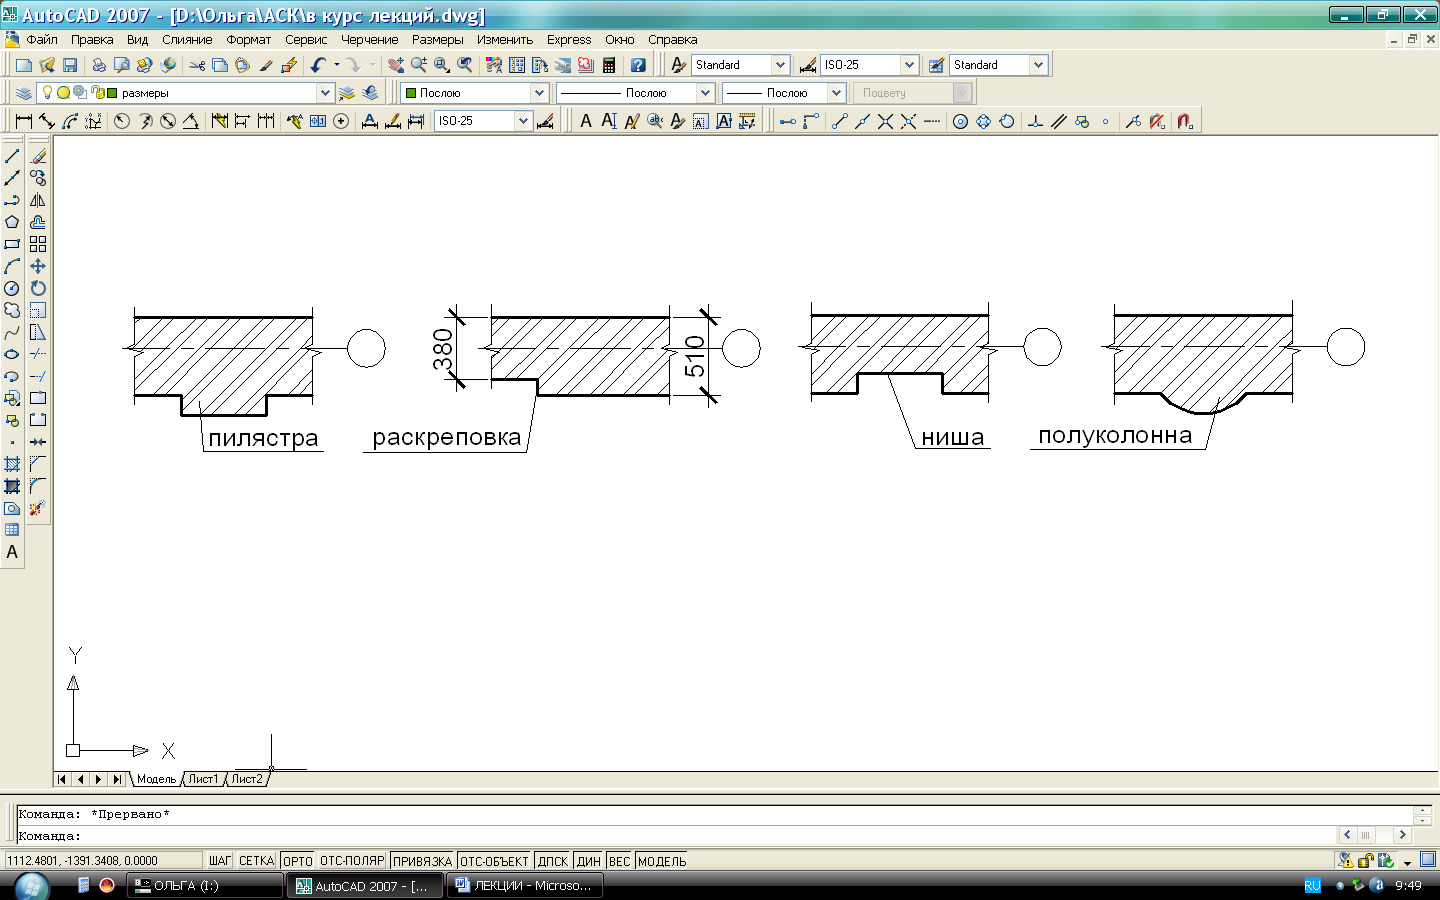Image resolution: width=1440 pixels, height=900 pixels.
Task: Open the Черчение menu
Action: click(369, 40)
